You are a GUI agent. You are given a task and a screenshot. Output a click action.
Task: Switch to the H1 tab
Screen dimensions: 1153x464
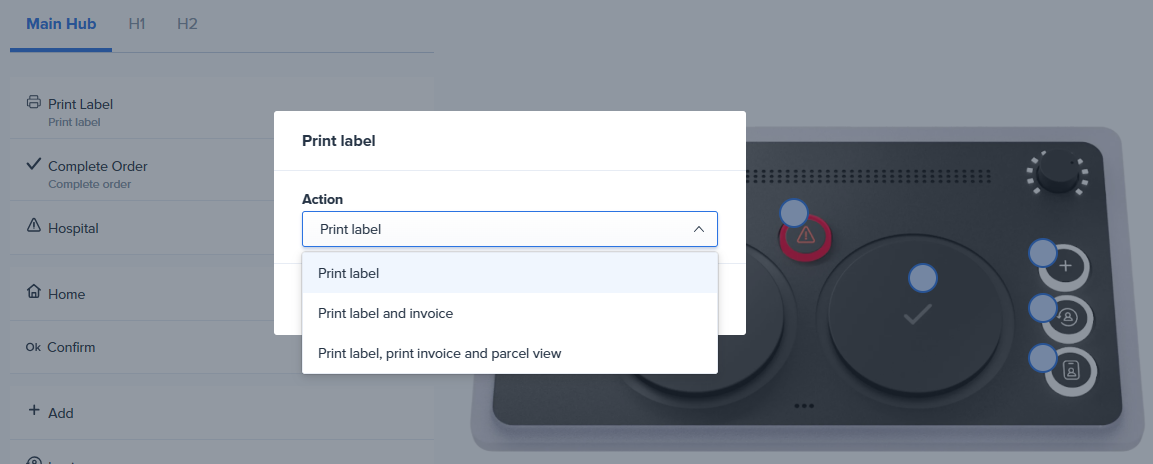click(137, 23)
